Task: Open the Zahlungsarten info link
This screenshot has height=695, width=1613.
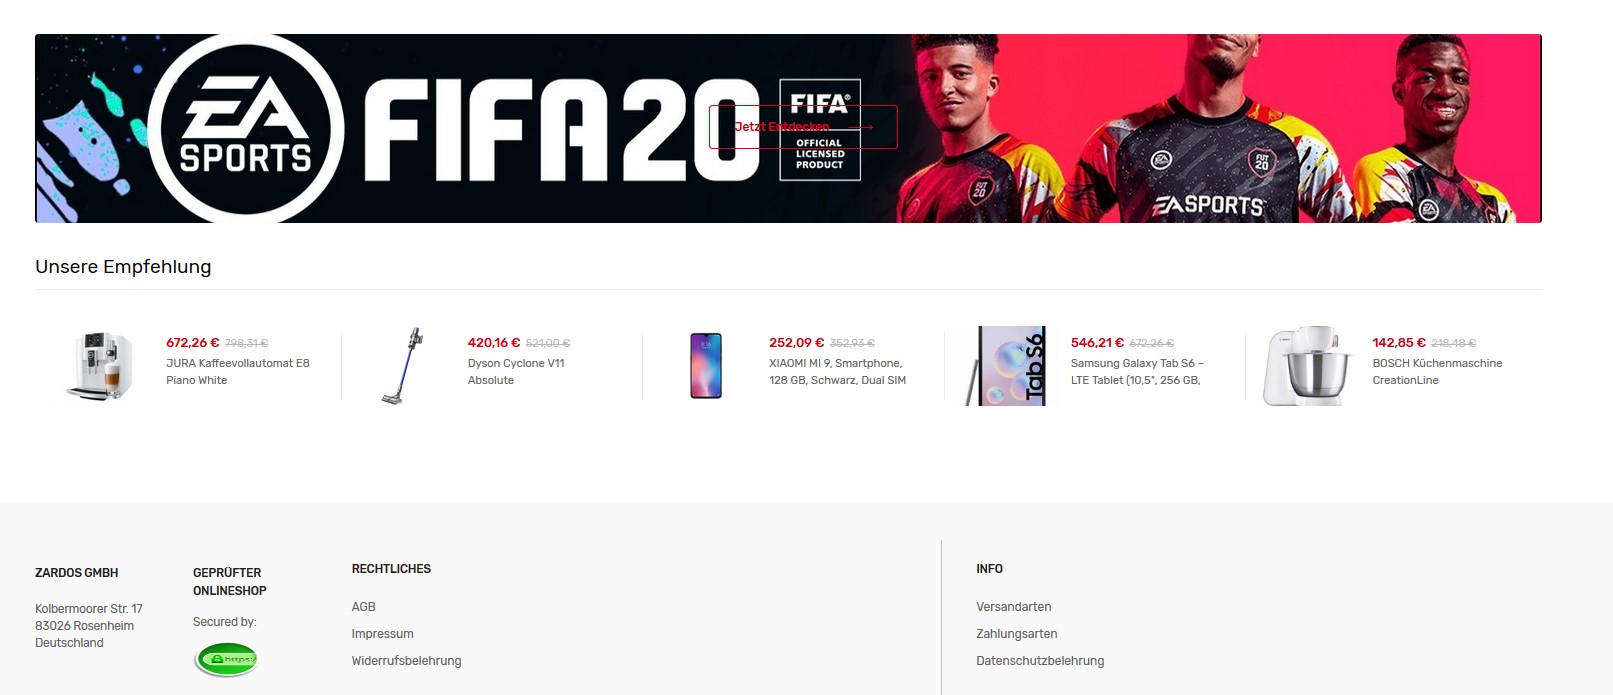Action: point(1016,634)
